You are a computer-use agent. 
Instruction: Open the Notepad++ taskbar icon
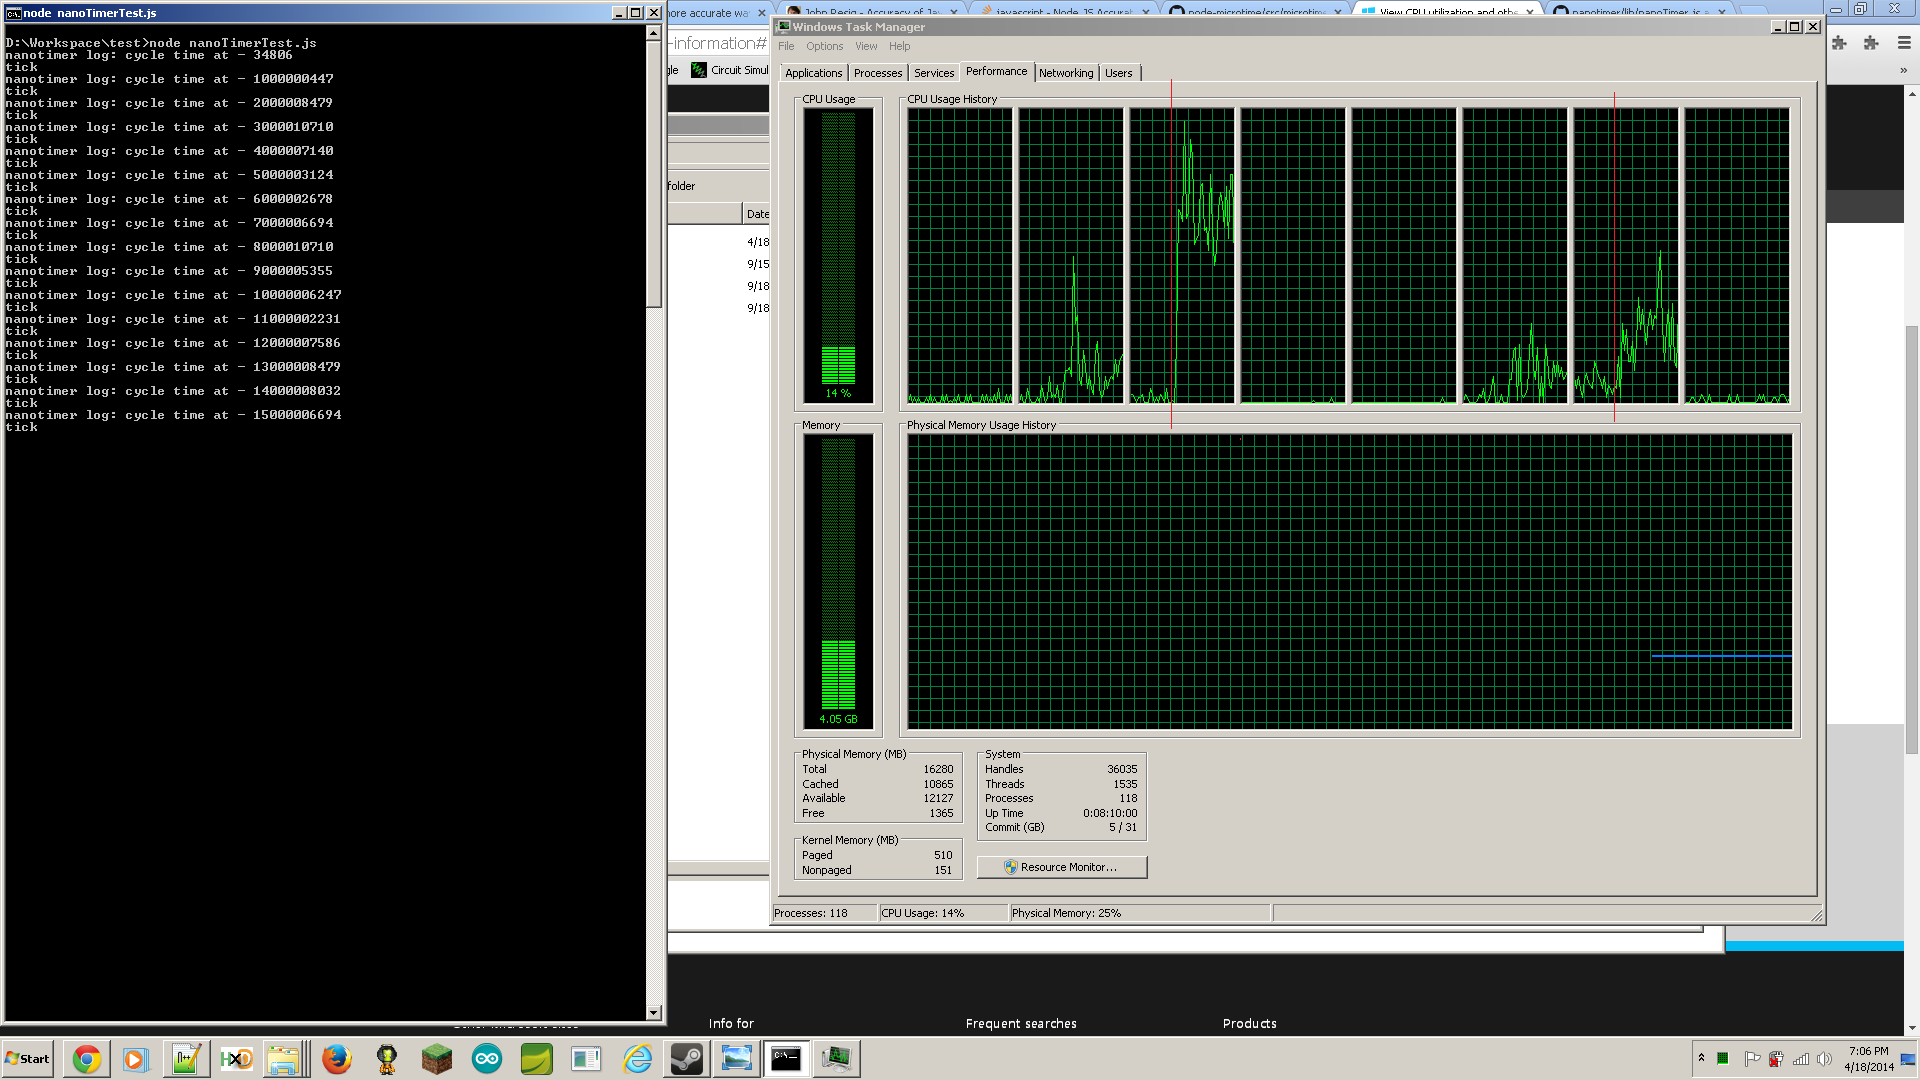tap(187, 1059)
